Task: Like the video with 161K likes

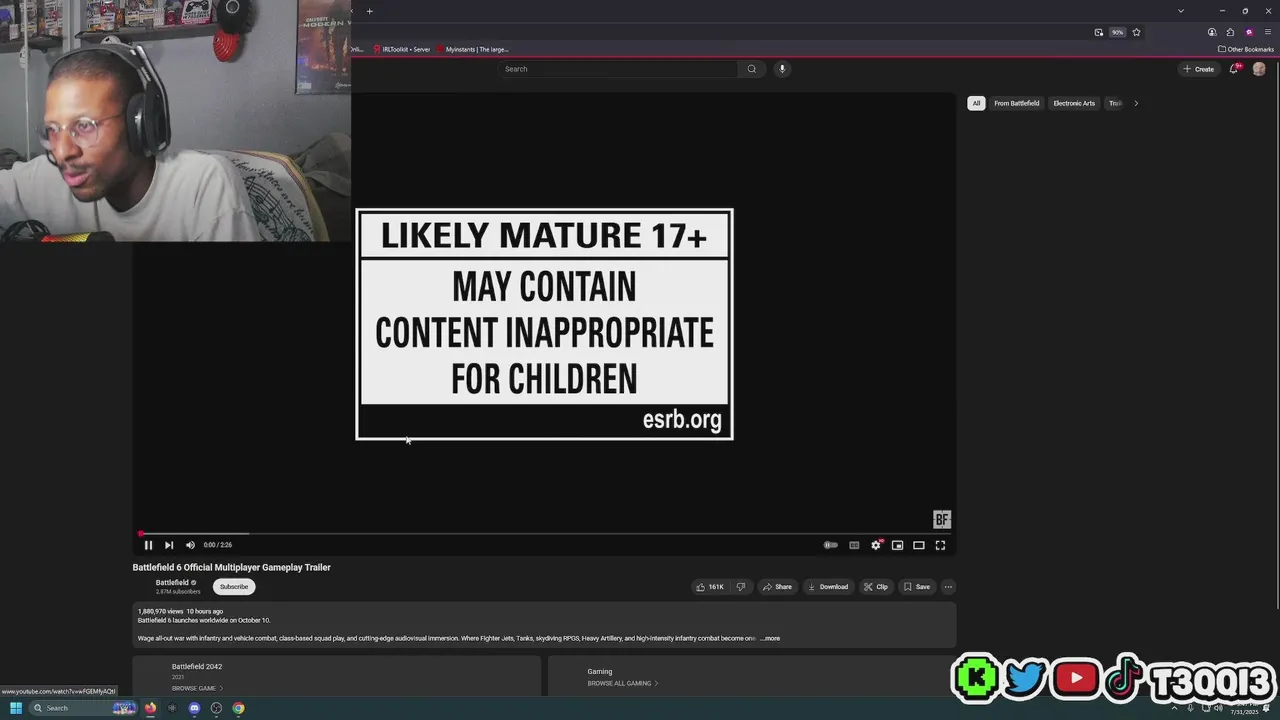Action: [x=710, y=587]
